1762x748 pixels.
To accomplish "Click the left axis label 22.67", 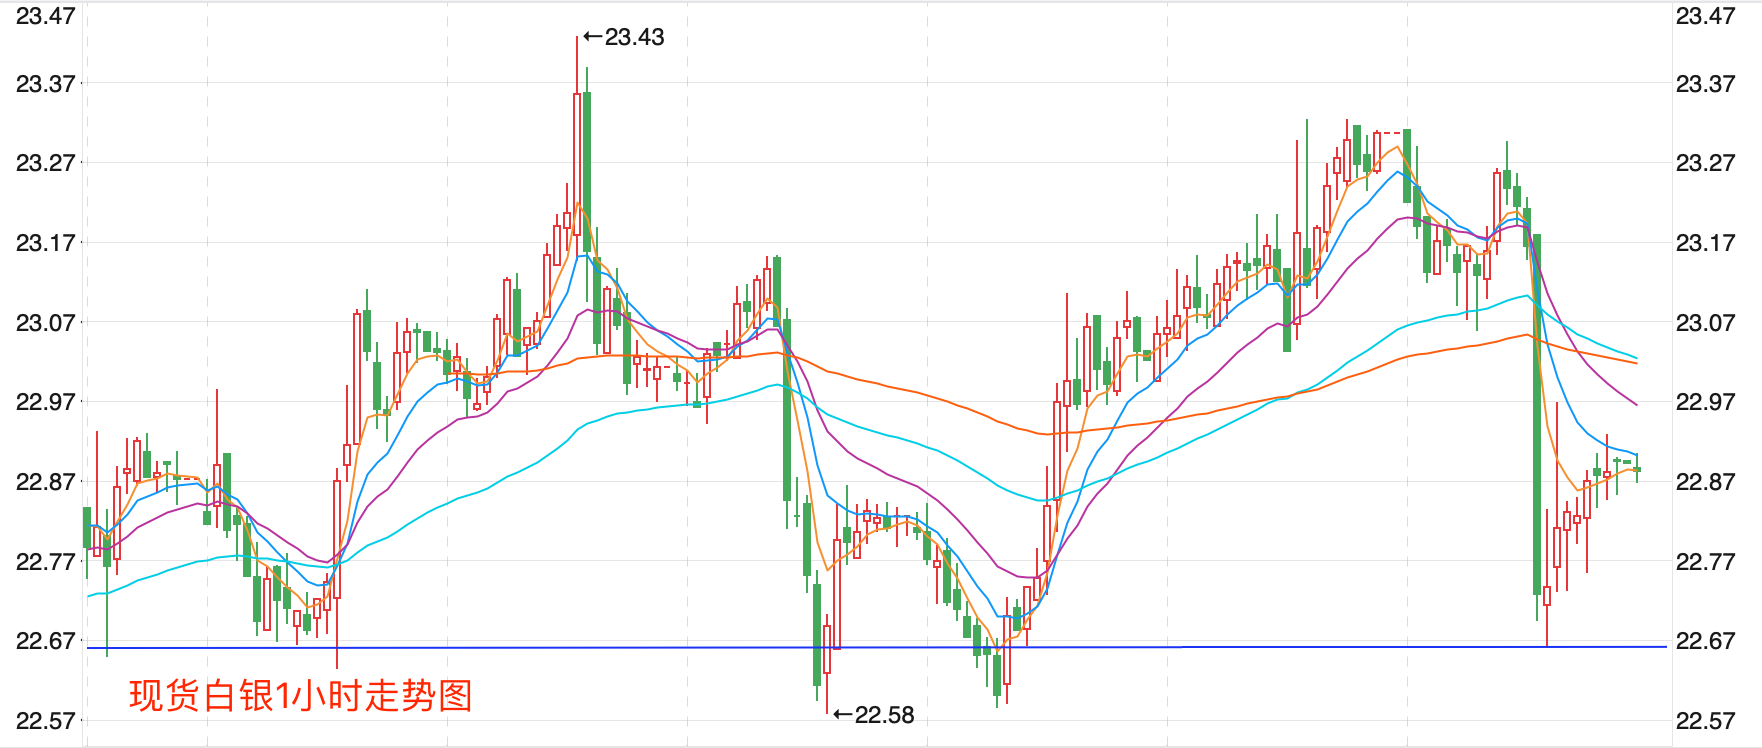I will point(46,641).
